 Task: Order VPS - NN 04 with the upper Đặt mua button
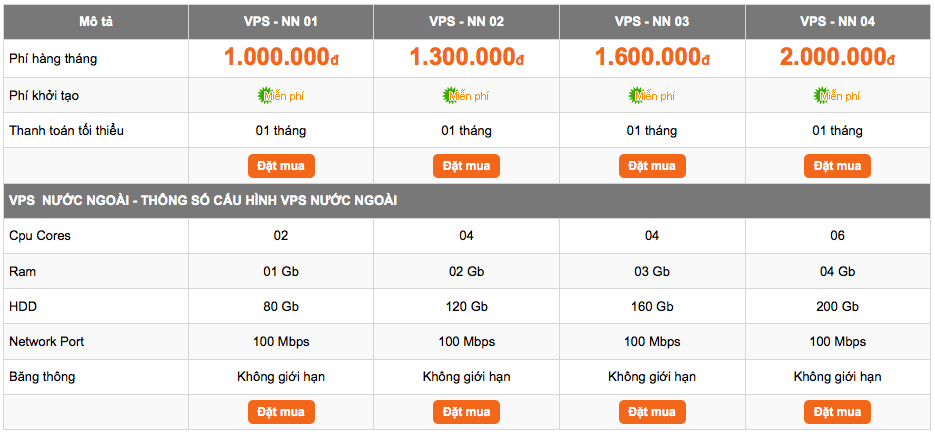coord(837,166)
